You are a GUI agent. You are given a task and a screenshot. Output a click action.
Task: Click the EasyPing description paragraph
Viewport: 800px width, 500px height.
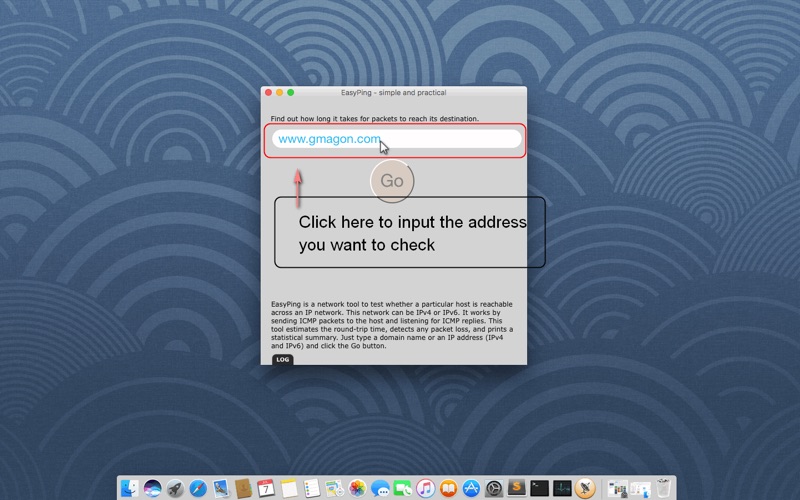tap(392, 324)
